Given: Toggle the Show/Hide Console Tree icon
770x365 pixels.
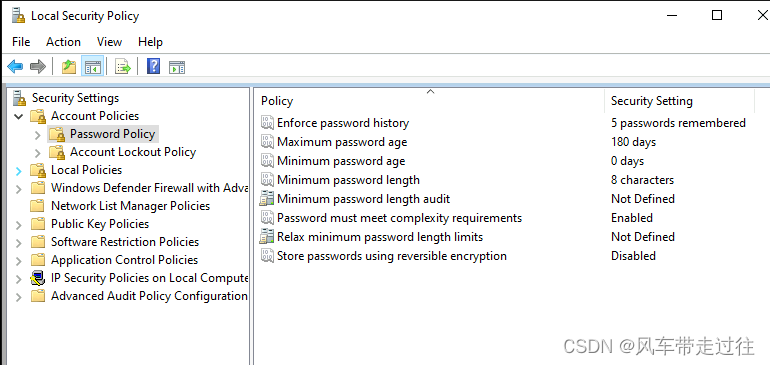Looking at the screenshot, I should 92,66.
